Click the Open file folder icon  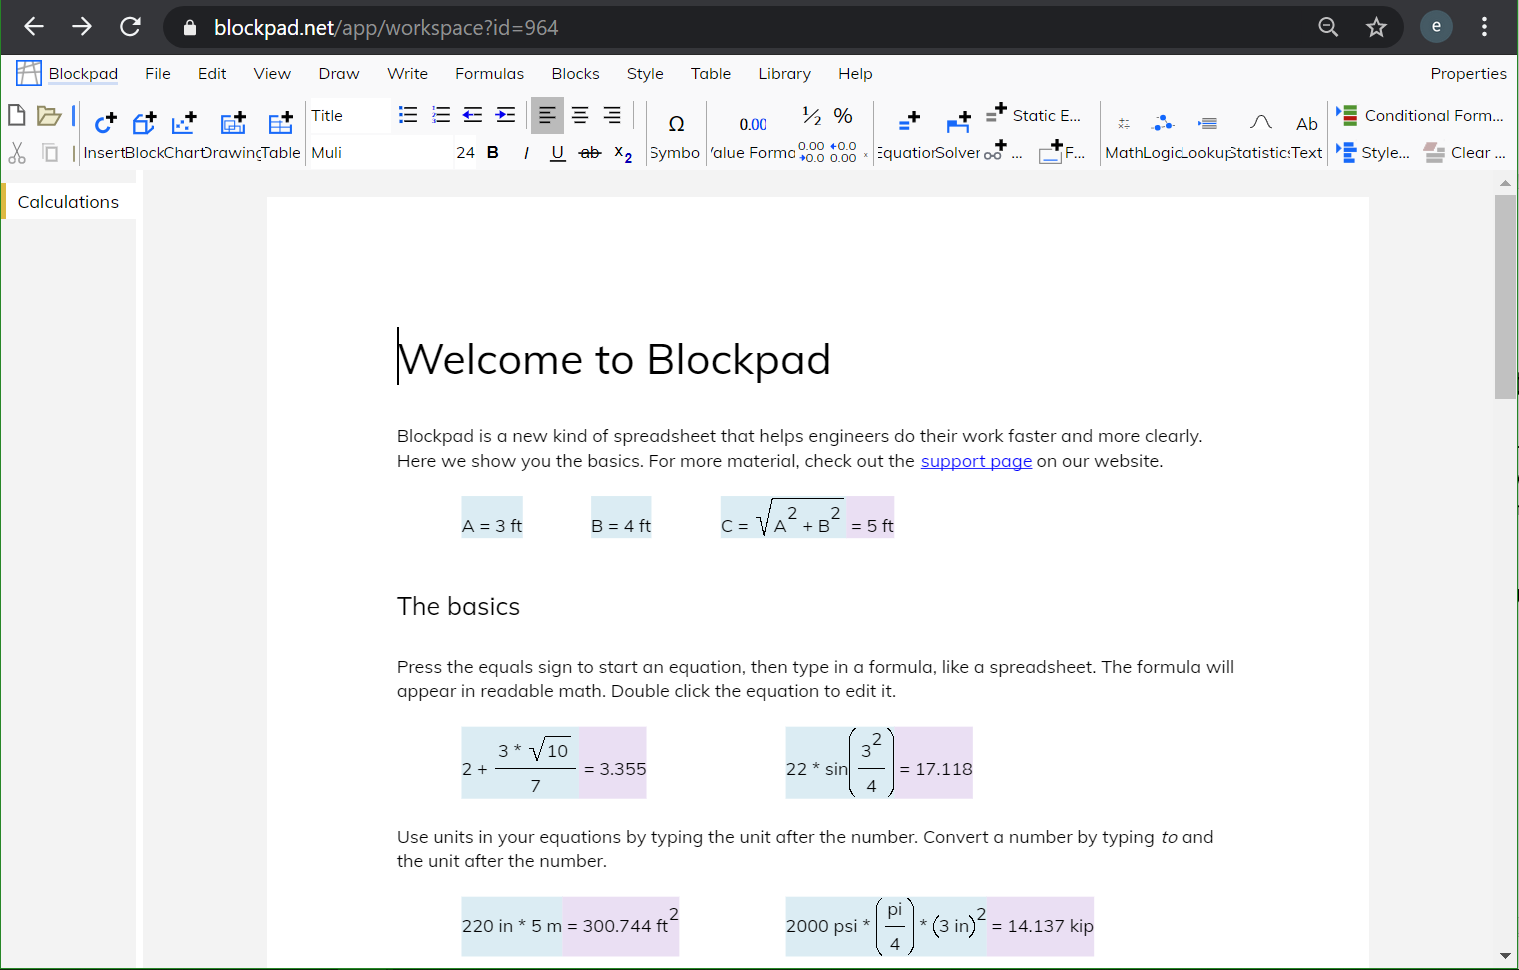coord(49,116)
